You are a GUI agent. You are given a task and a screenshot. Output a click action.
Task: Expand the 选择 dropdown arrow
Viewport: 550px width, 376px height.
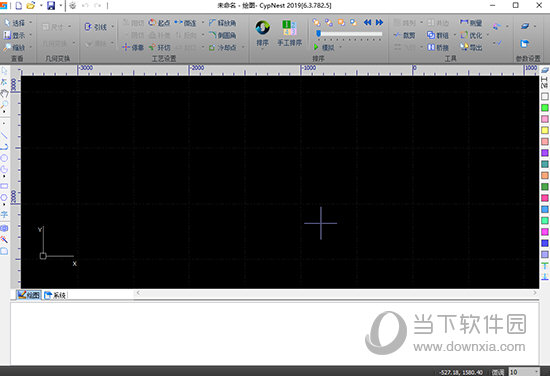pyautogui.click(x=31, y=23)
